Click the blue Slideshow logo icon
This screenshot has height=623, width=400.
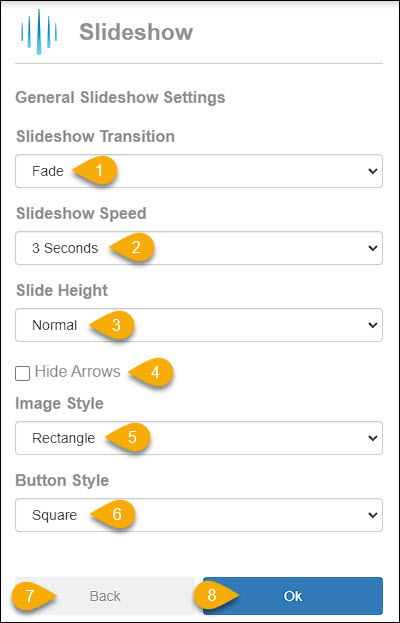39,32
